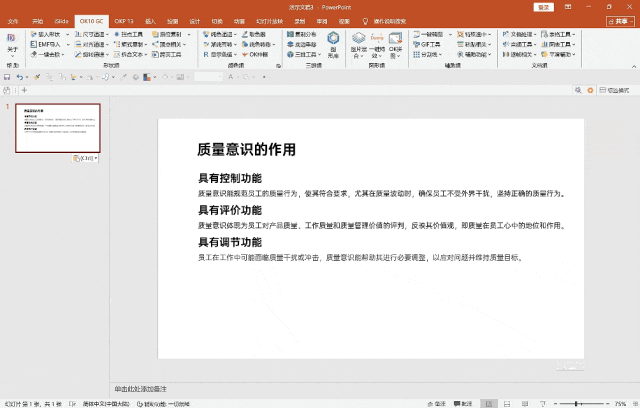640x408 pixels.
Task: Open the 三维工具 dropdown
Action: tap(319, 54)
